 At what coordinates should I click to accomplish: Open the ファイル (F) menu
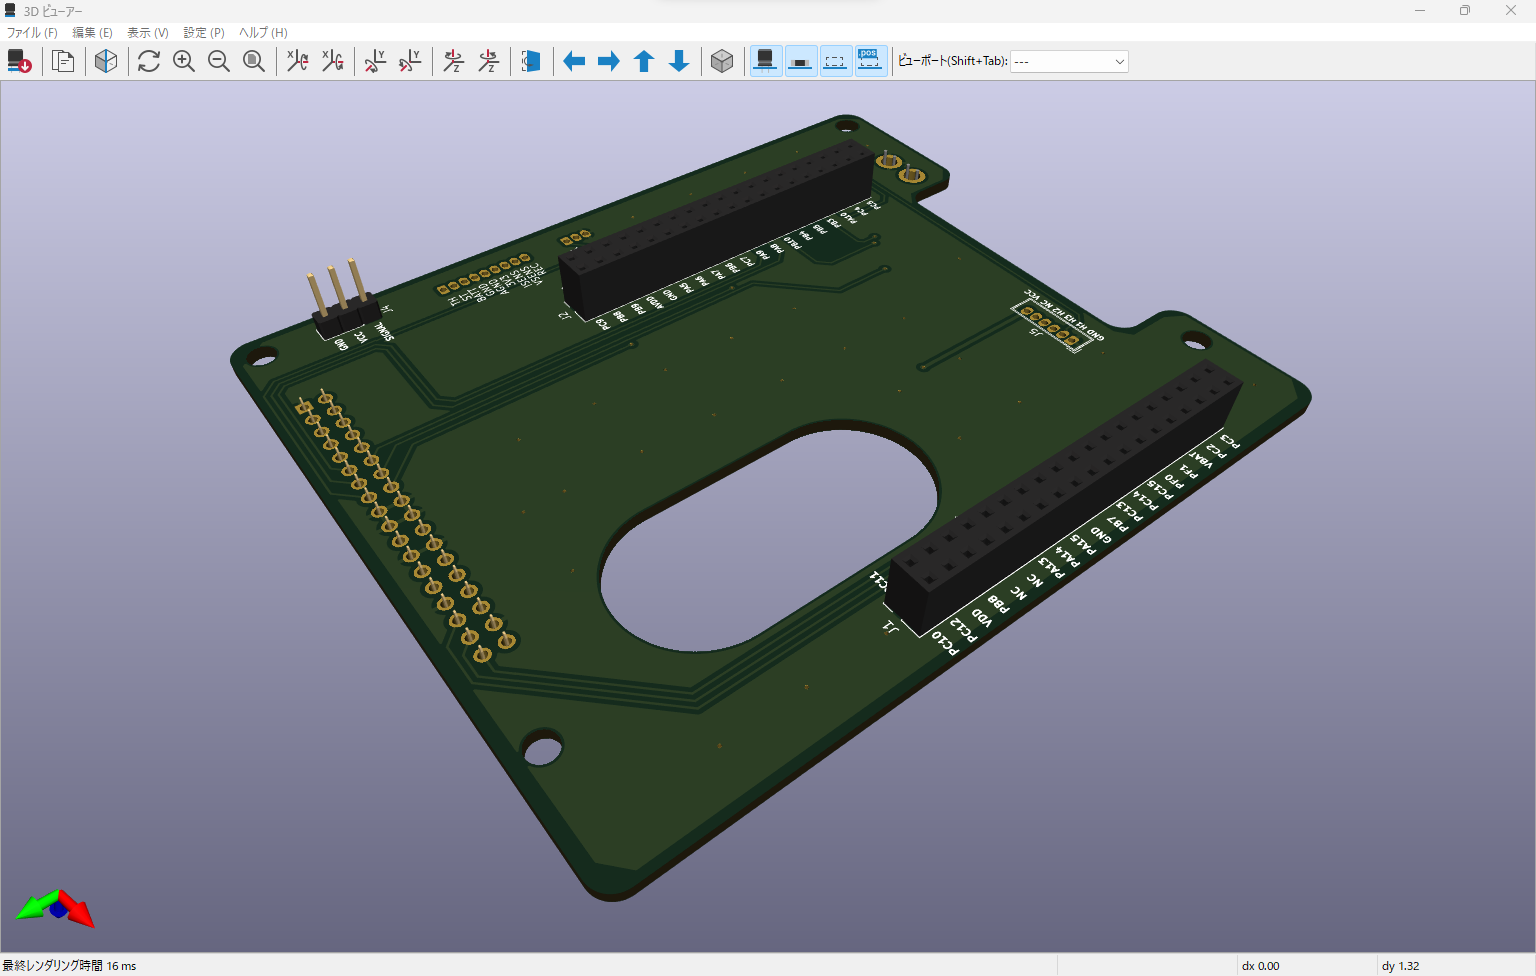tap(32, 32)
